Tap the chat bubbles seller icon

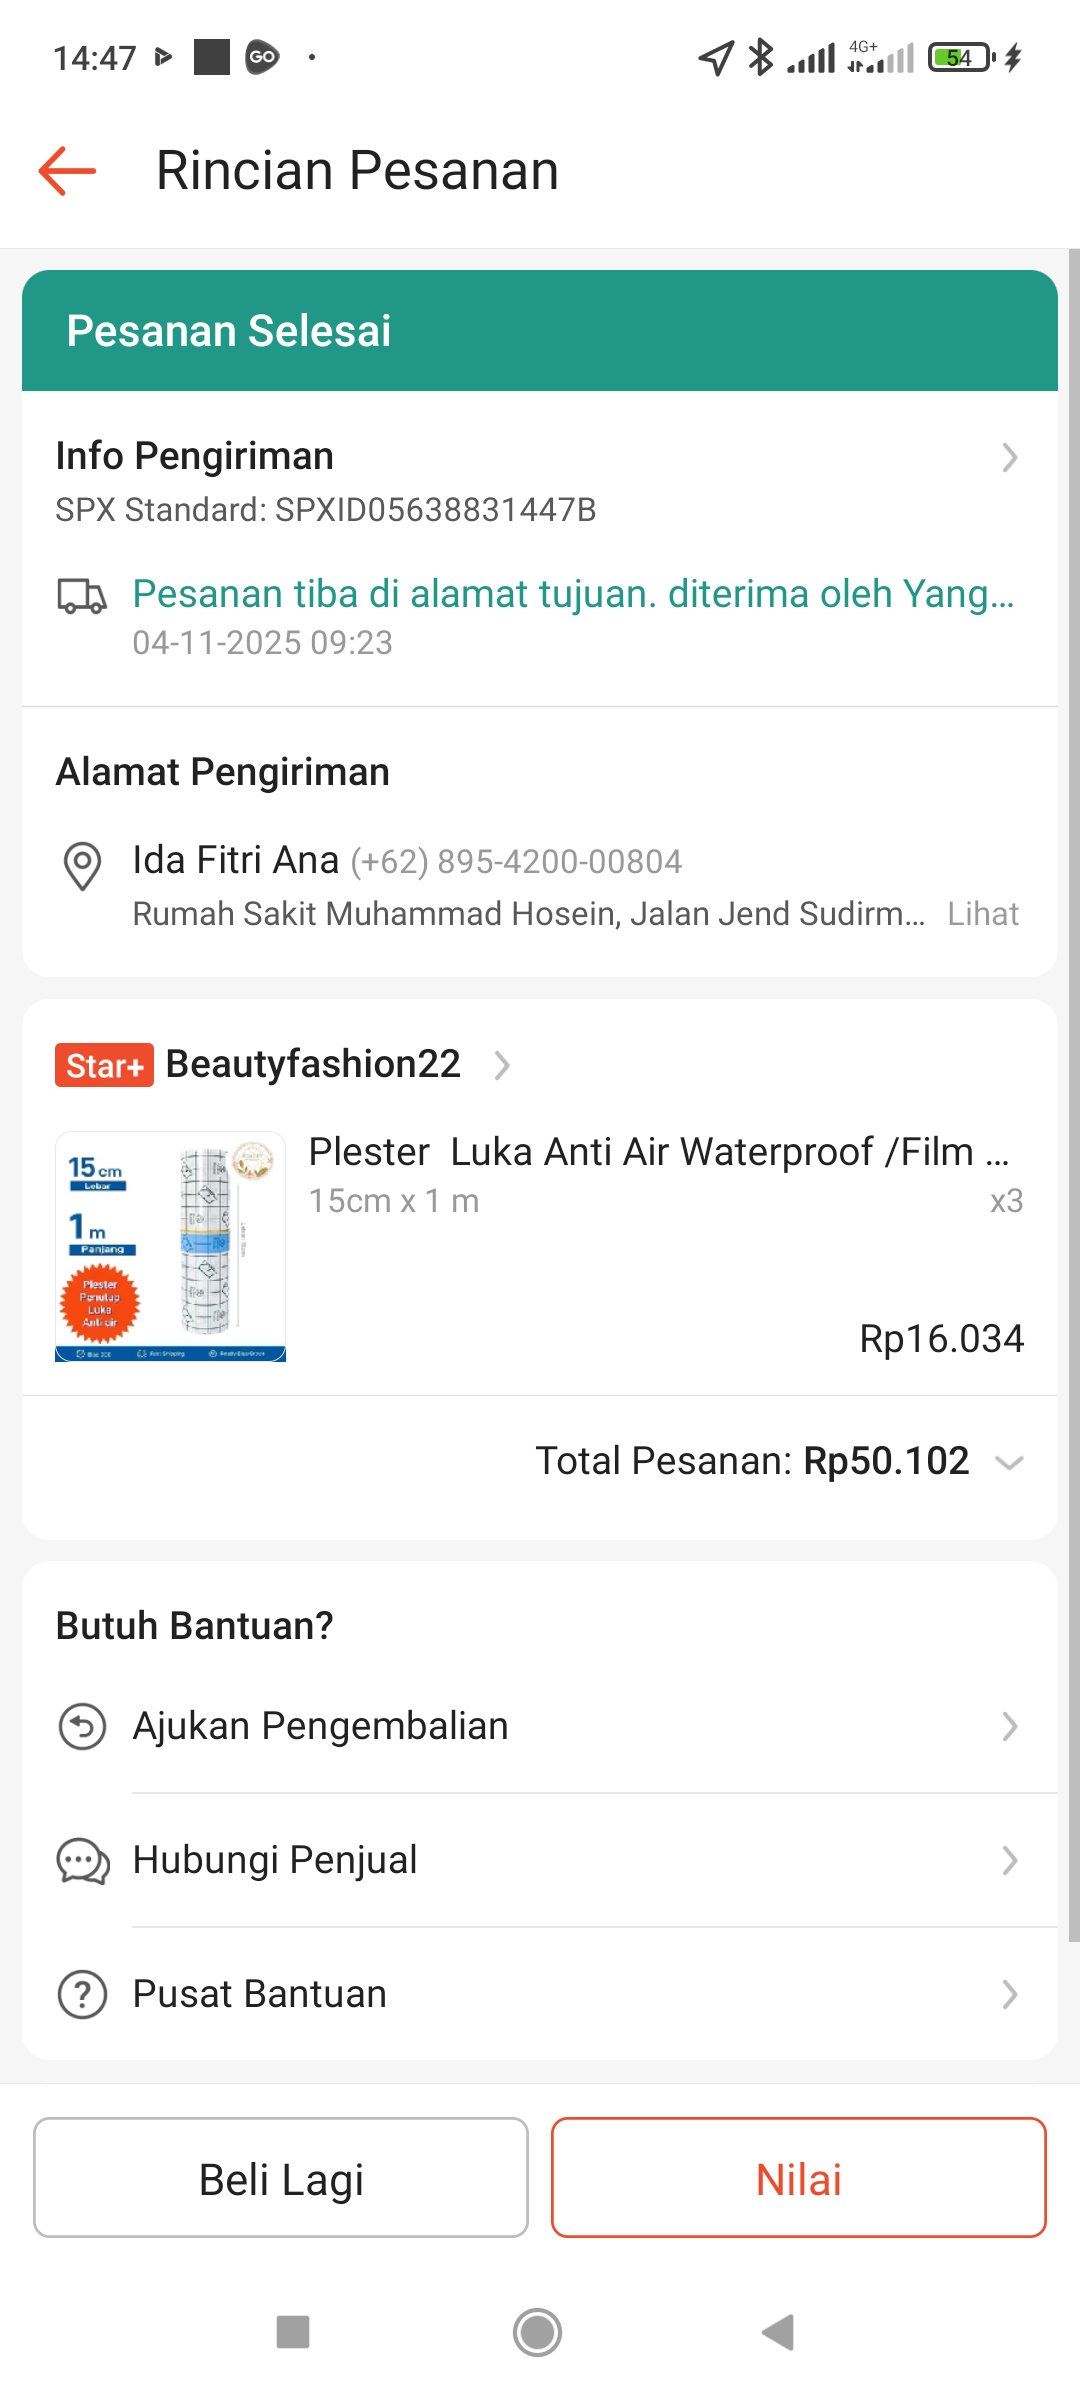(x=82, y=1861)
